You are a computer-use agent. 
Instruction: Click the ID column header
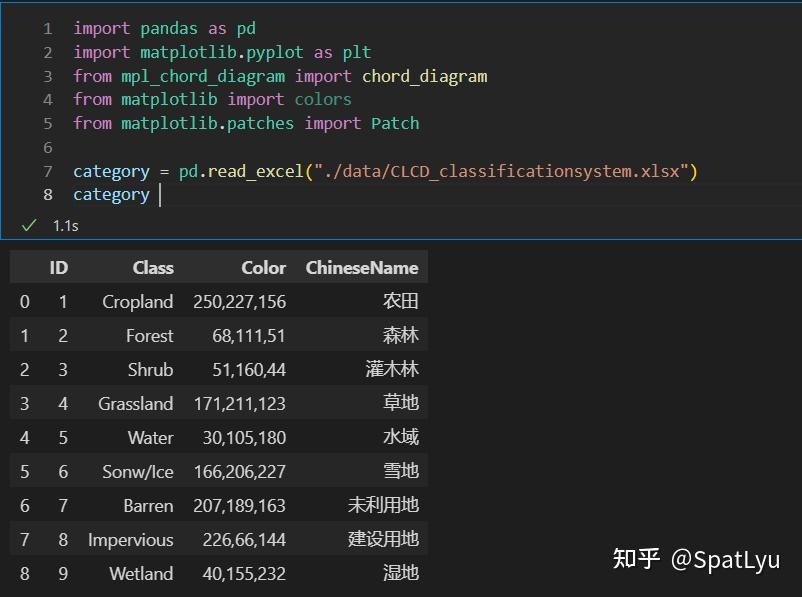coord(58,268)
